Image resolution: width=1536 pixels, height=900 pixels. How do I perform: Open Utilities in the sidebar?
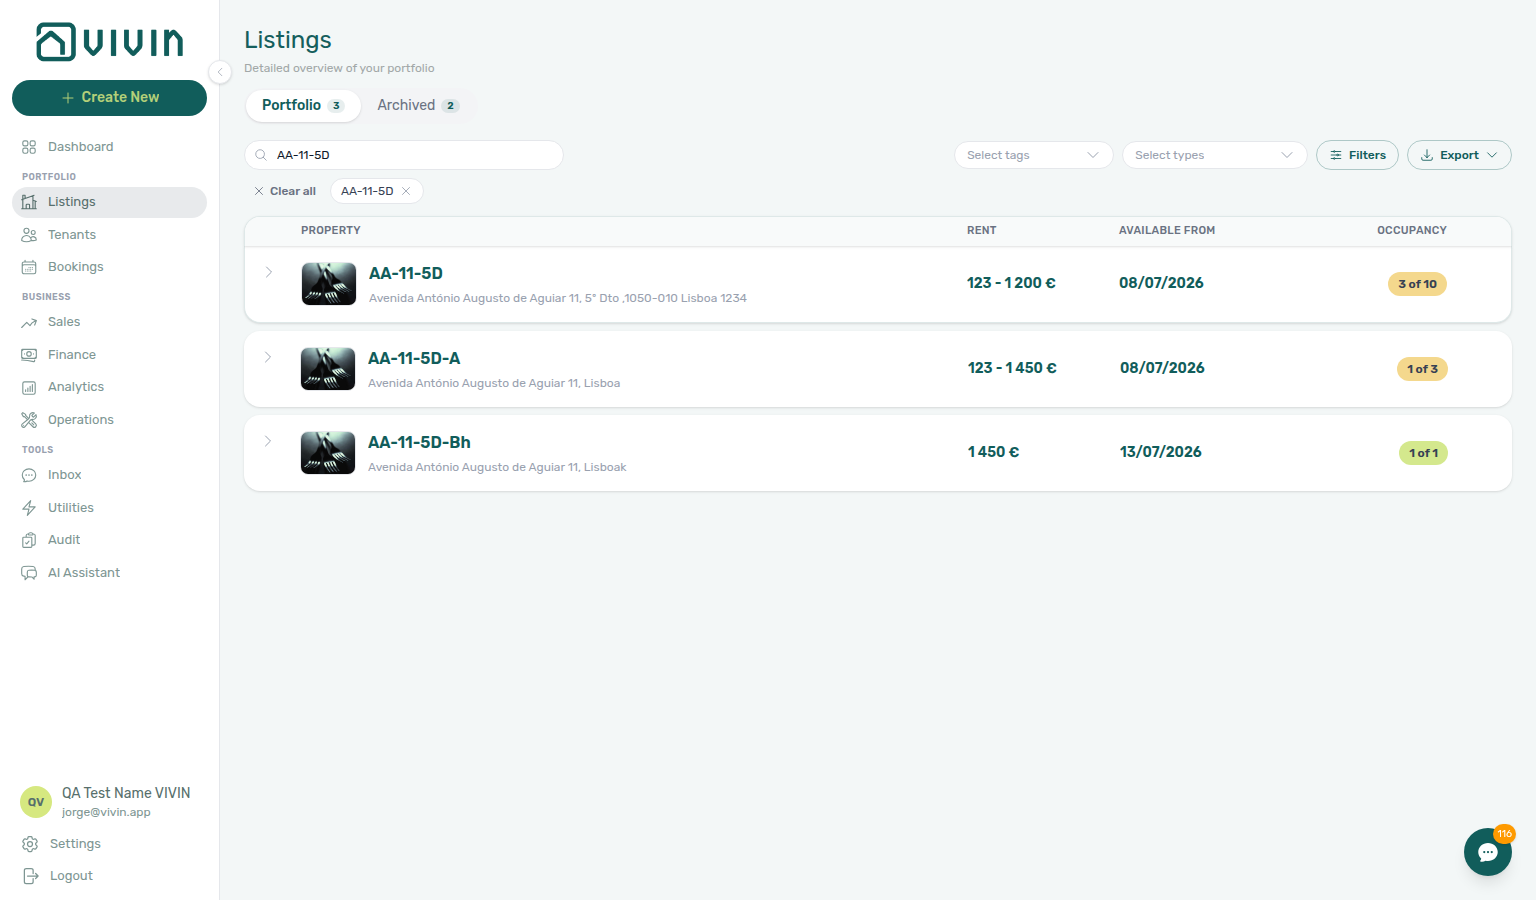click(109, 508)
